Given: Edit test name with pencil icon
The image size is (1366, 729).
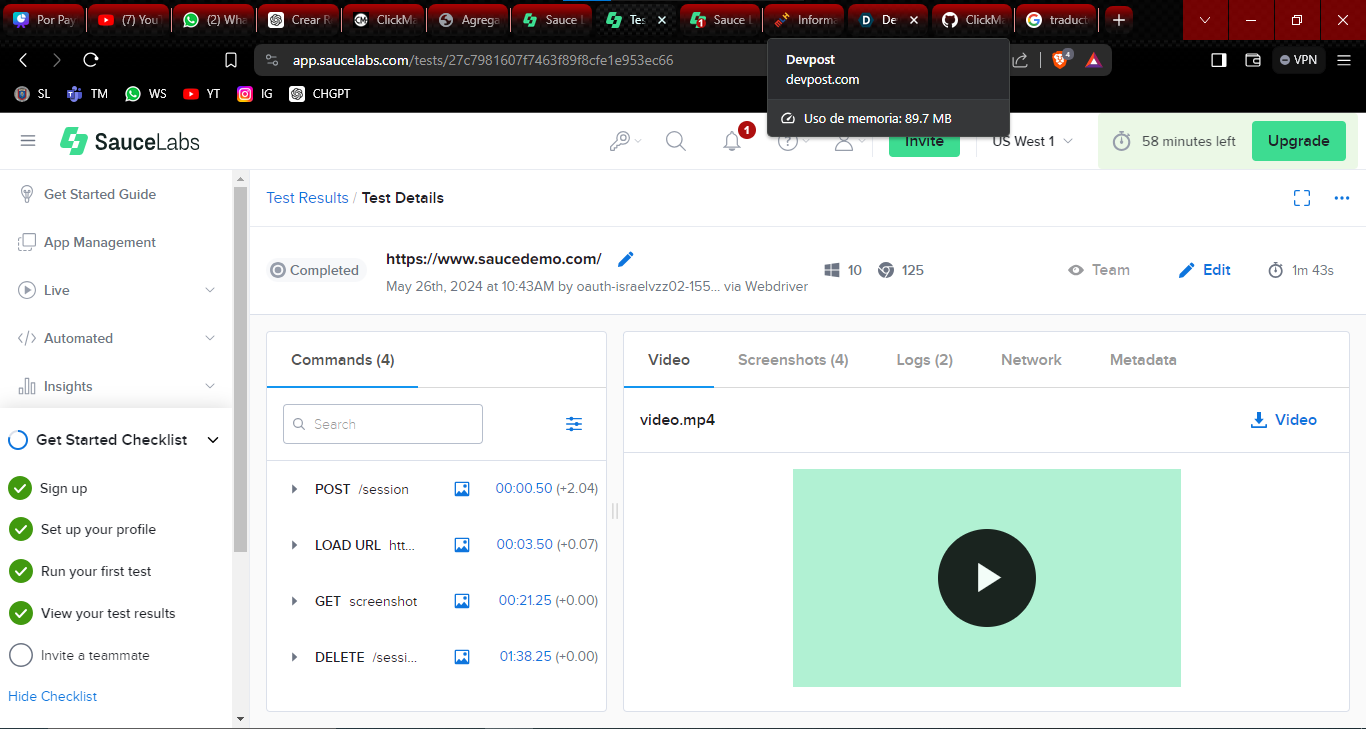Looking at the screenshot, I should click(x=626, y=259).
